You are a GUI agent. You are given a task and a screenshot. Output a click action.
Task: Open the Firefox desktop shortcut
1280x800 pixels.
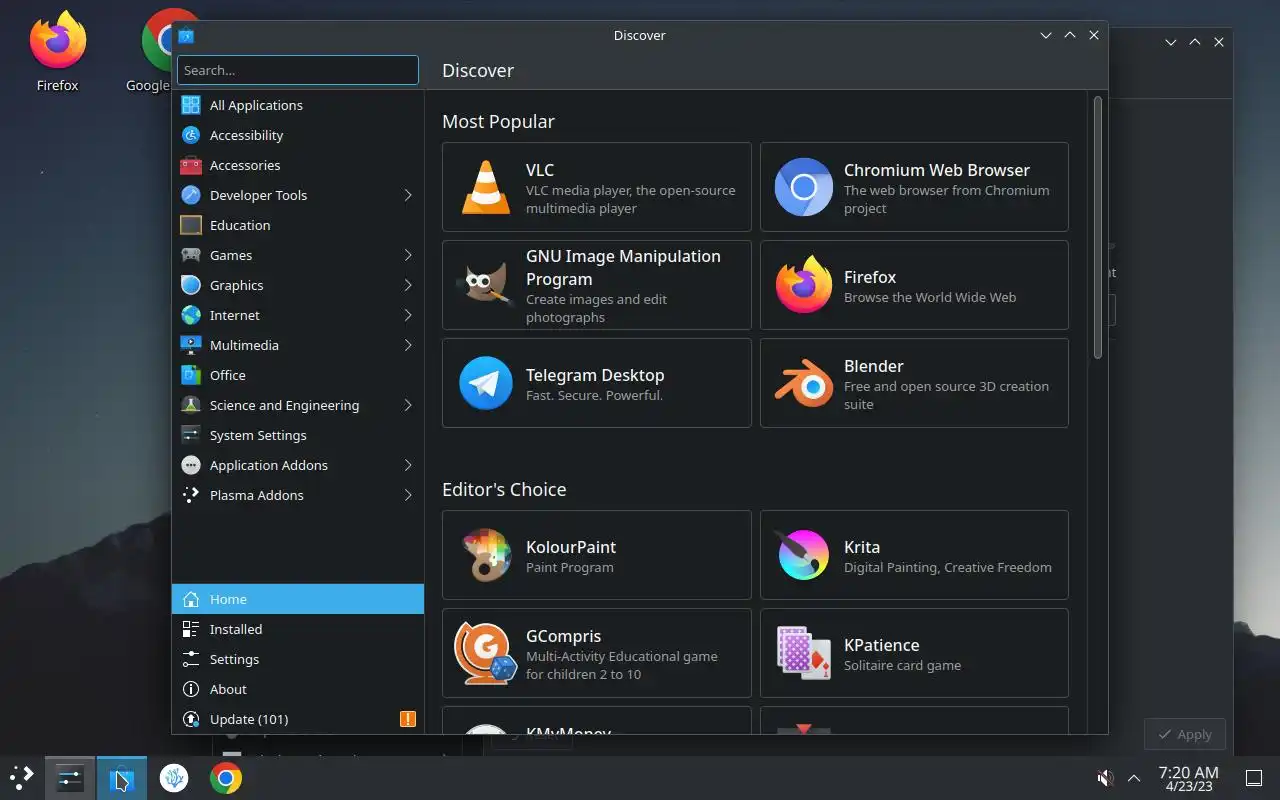(x=57, y=50)
